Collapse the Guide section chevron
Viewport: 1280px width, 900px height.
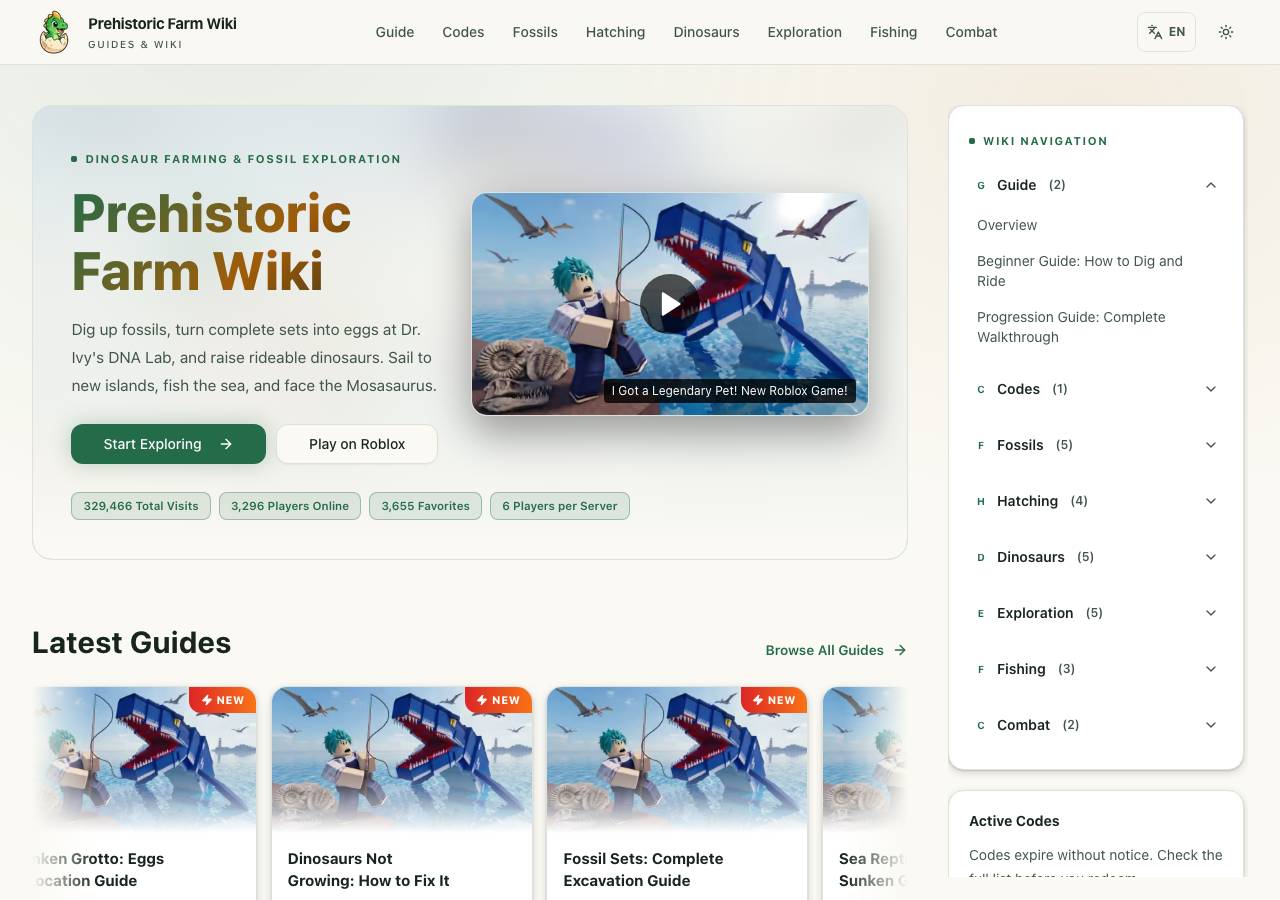click(x=1211, y=185)
